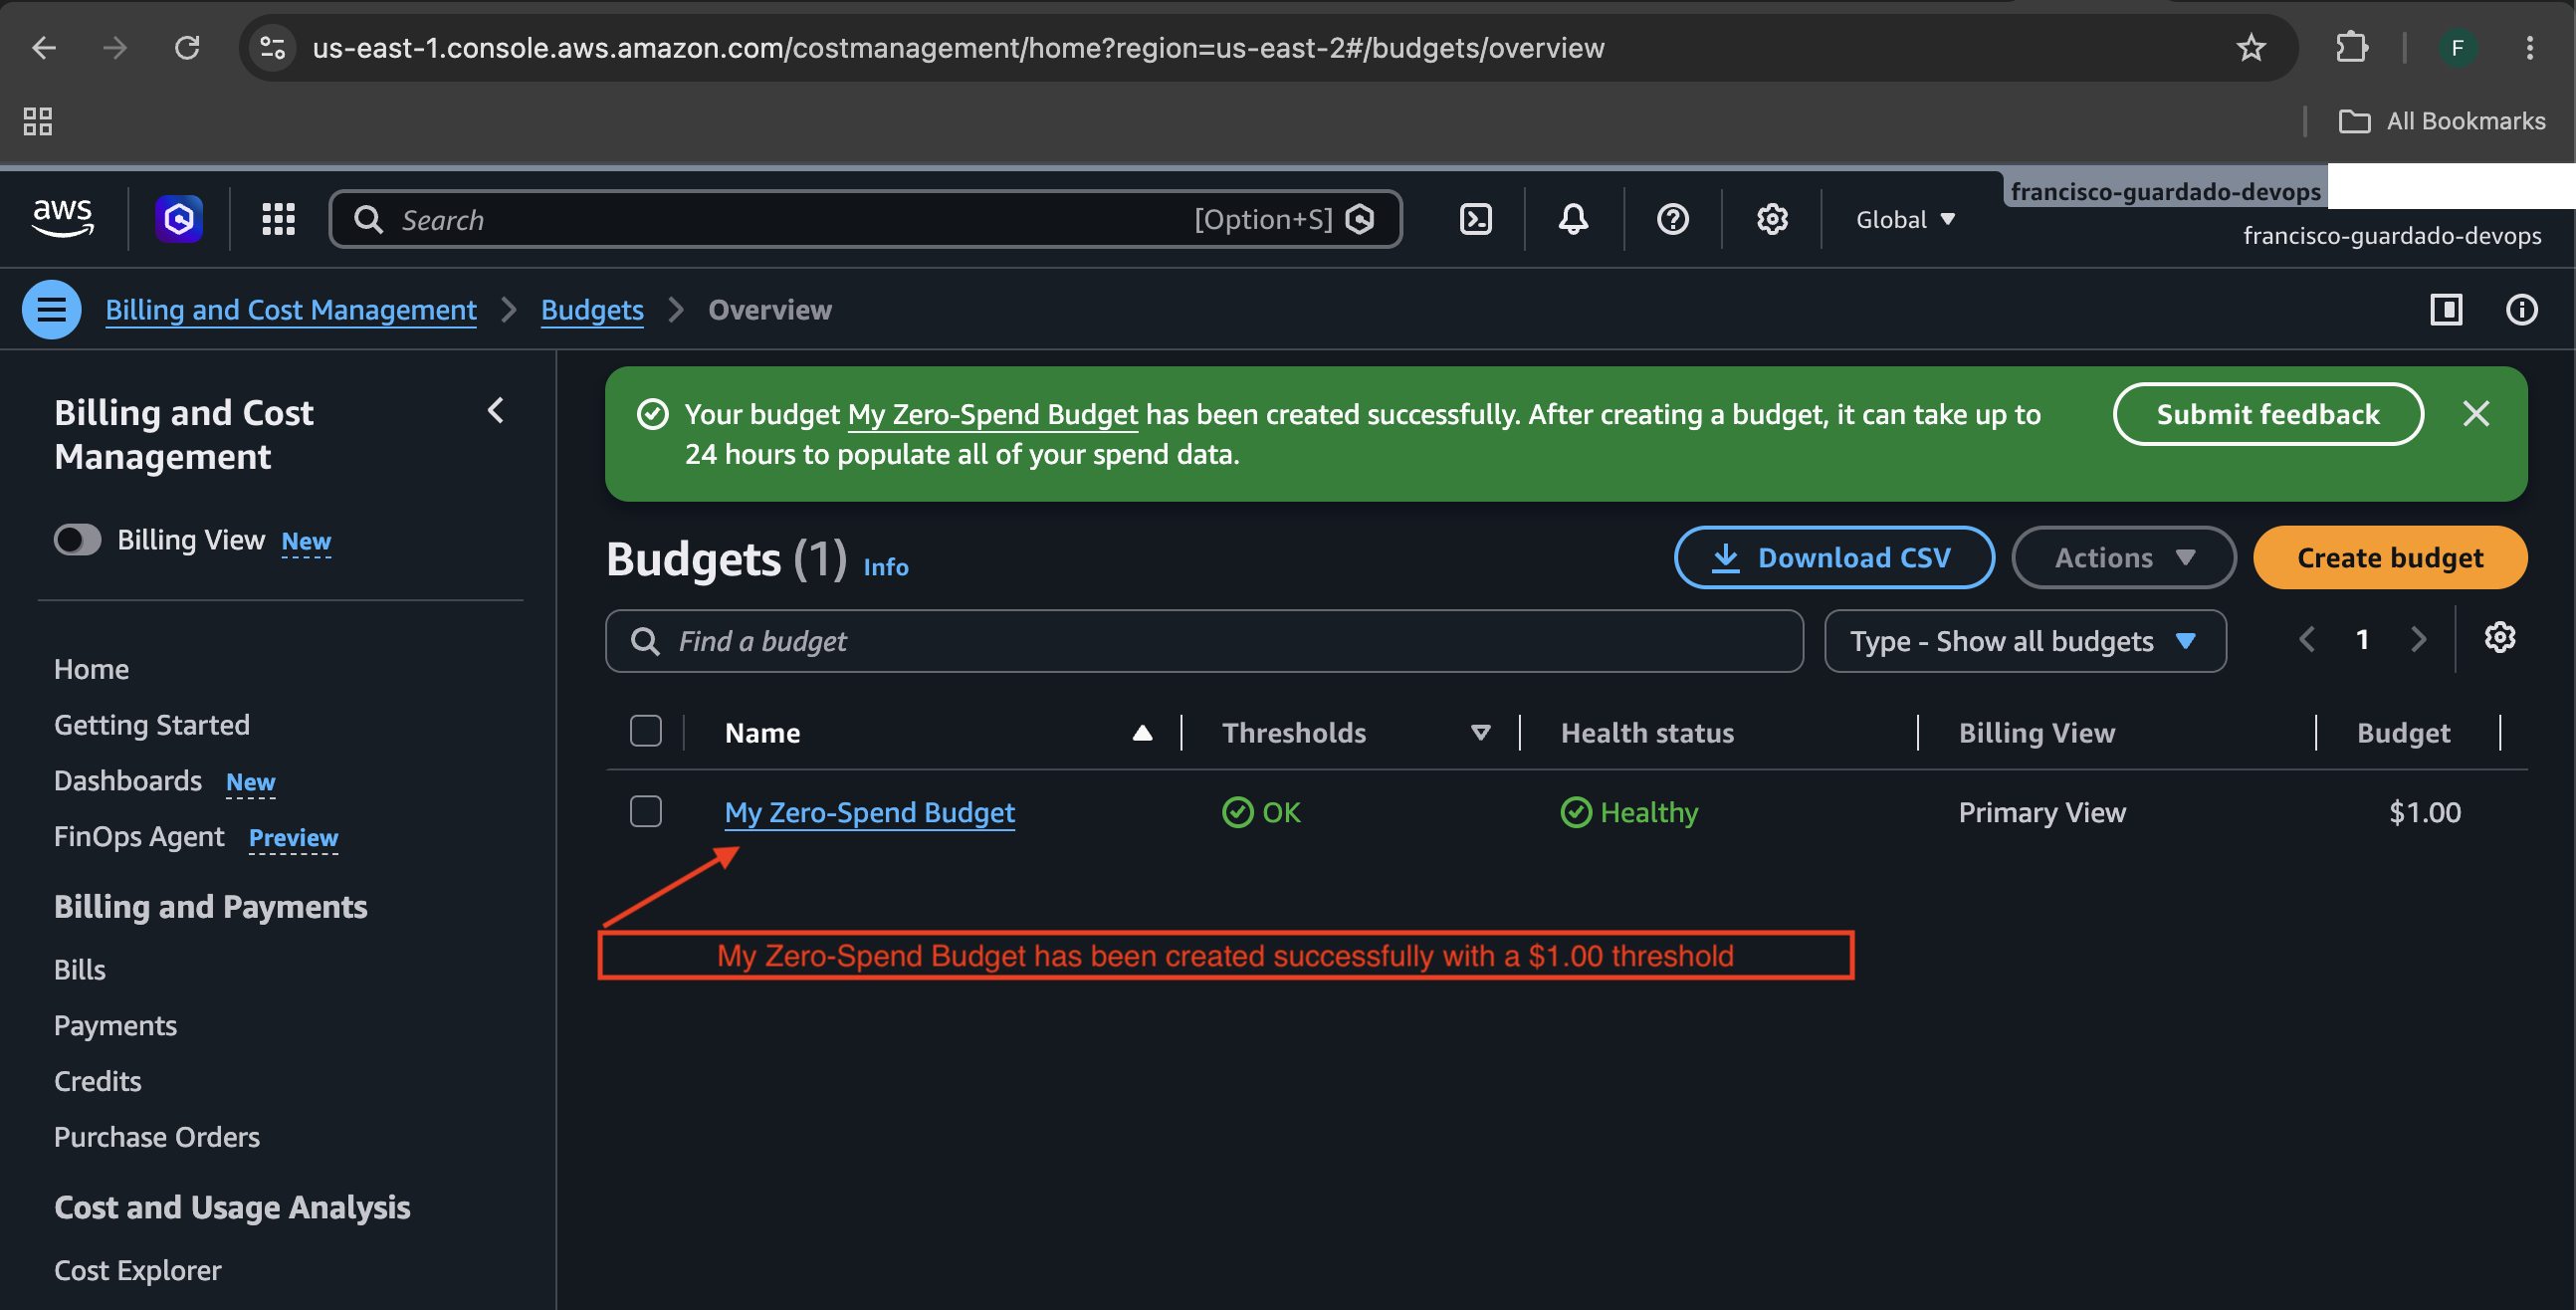Open console settings gear in top bar
2576x1310 pixels.
[x=1772, y=219]
